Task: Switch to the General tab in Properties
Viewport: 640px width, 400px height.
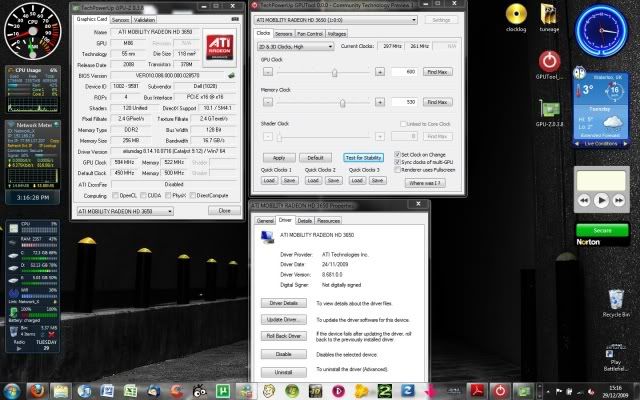Action: (x=265, y=220)
